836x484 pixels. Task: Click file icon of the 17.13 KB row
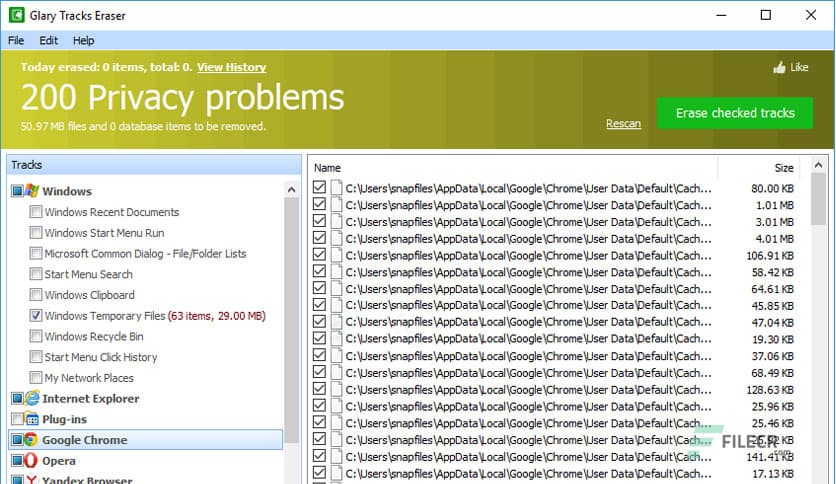coord(336,473)
